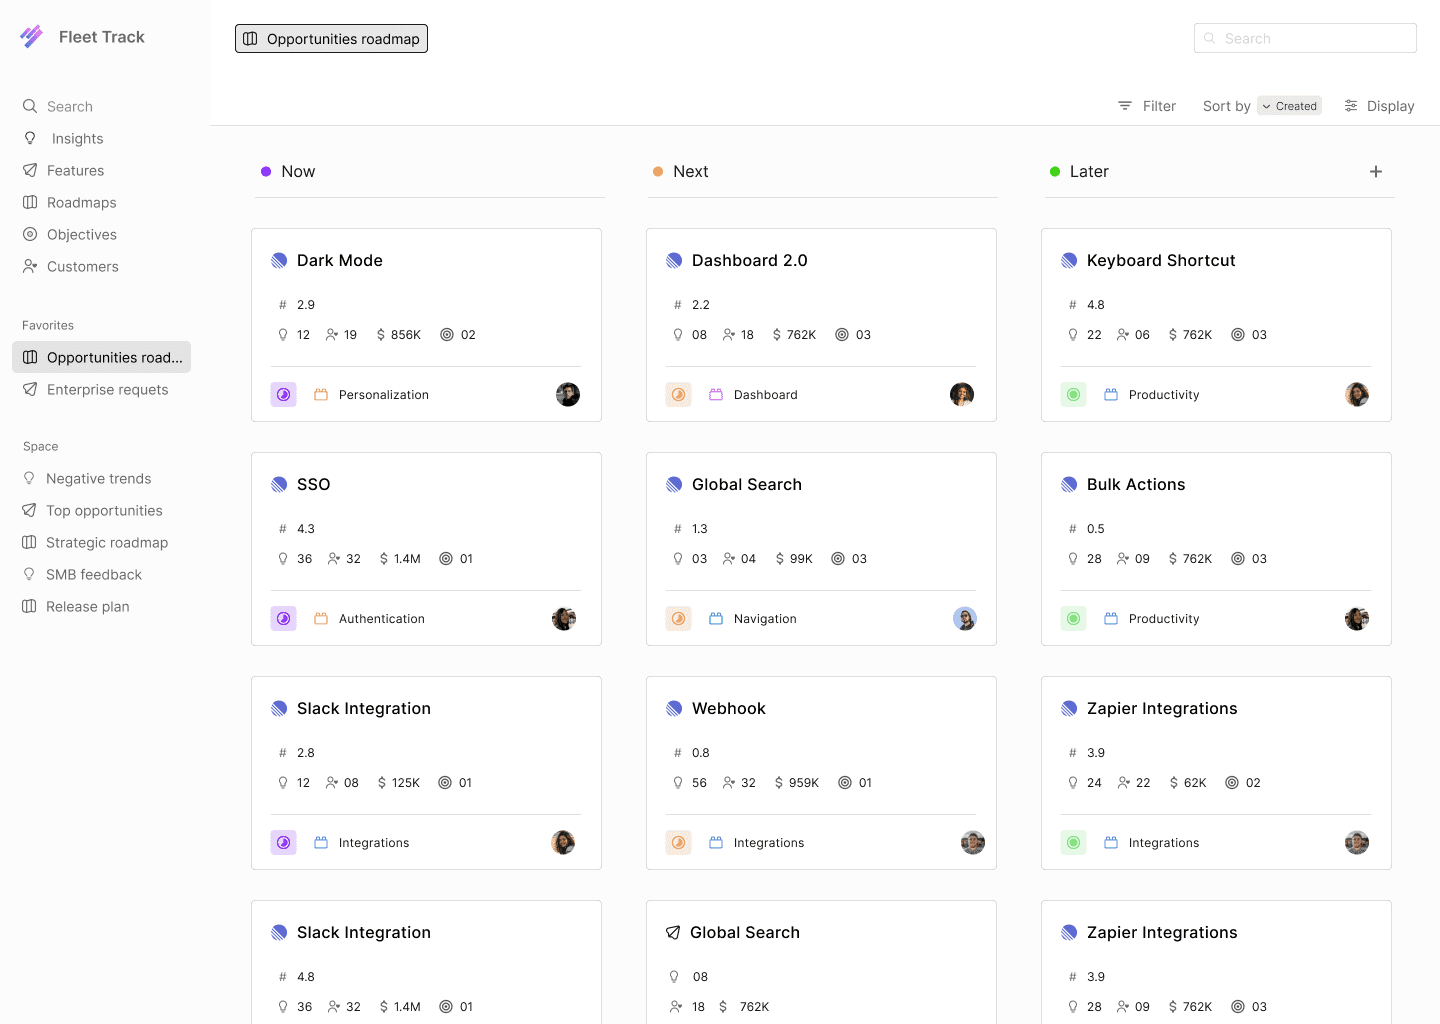
Task: Open the Created sort dropdown
Action: click(x=1289, y=106)
